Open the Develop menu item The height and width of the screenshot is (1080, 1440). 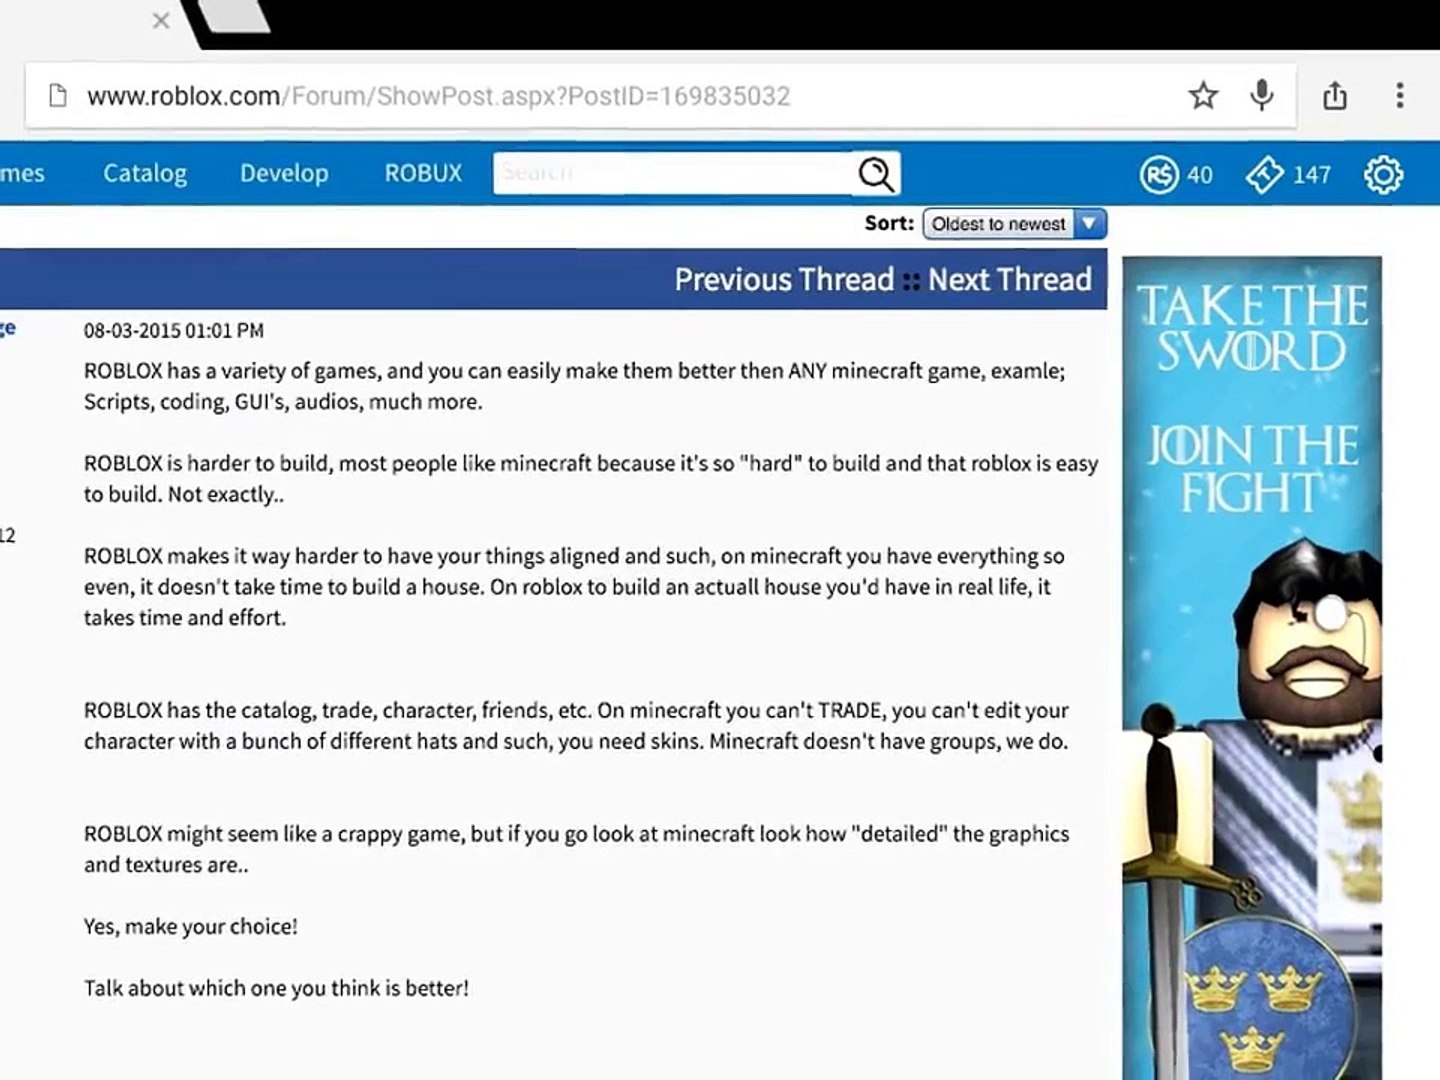coord(284,173)
